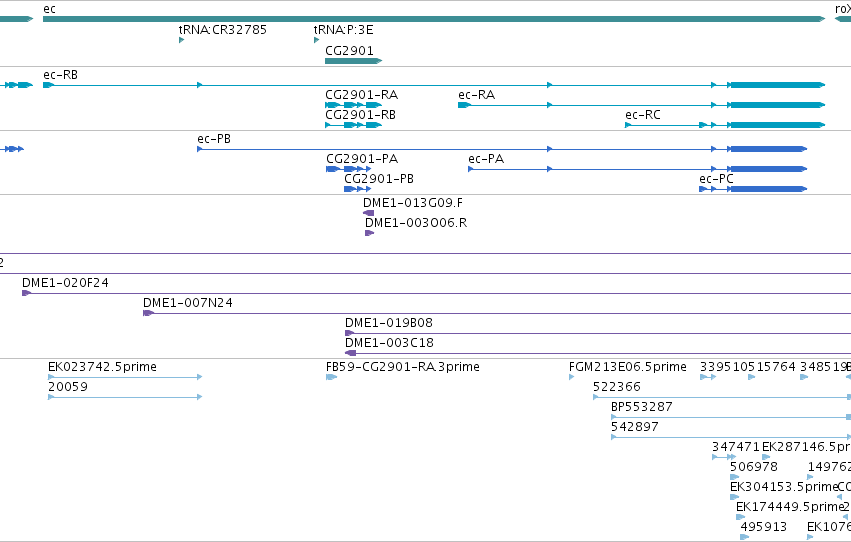
Task: Click the DME1-020F24 clone label
Action: [x=65, y=283]
